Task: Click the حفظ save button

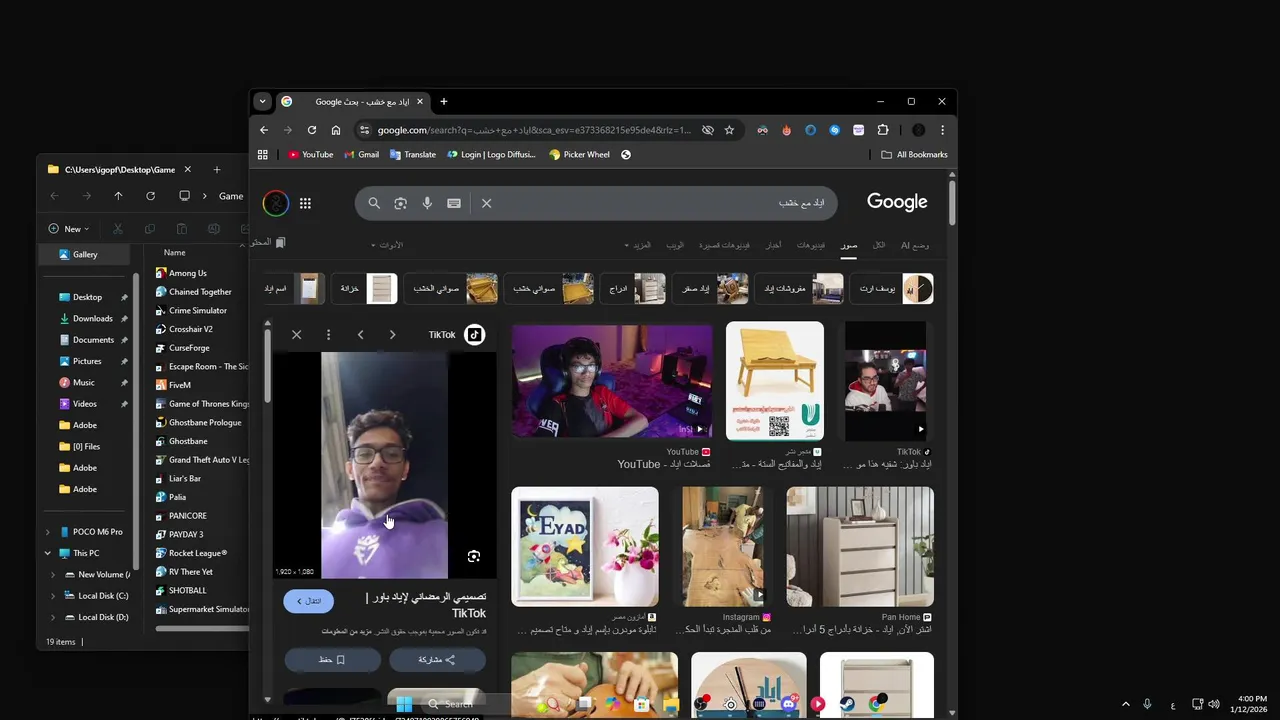Action: (x=332, y=660)
